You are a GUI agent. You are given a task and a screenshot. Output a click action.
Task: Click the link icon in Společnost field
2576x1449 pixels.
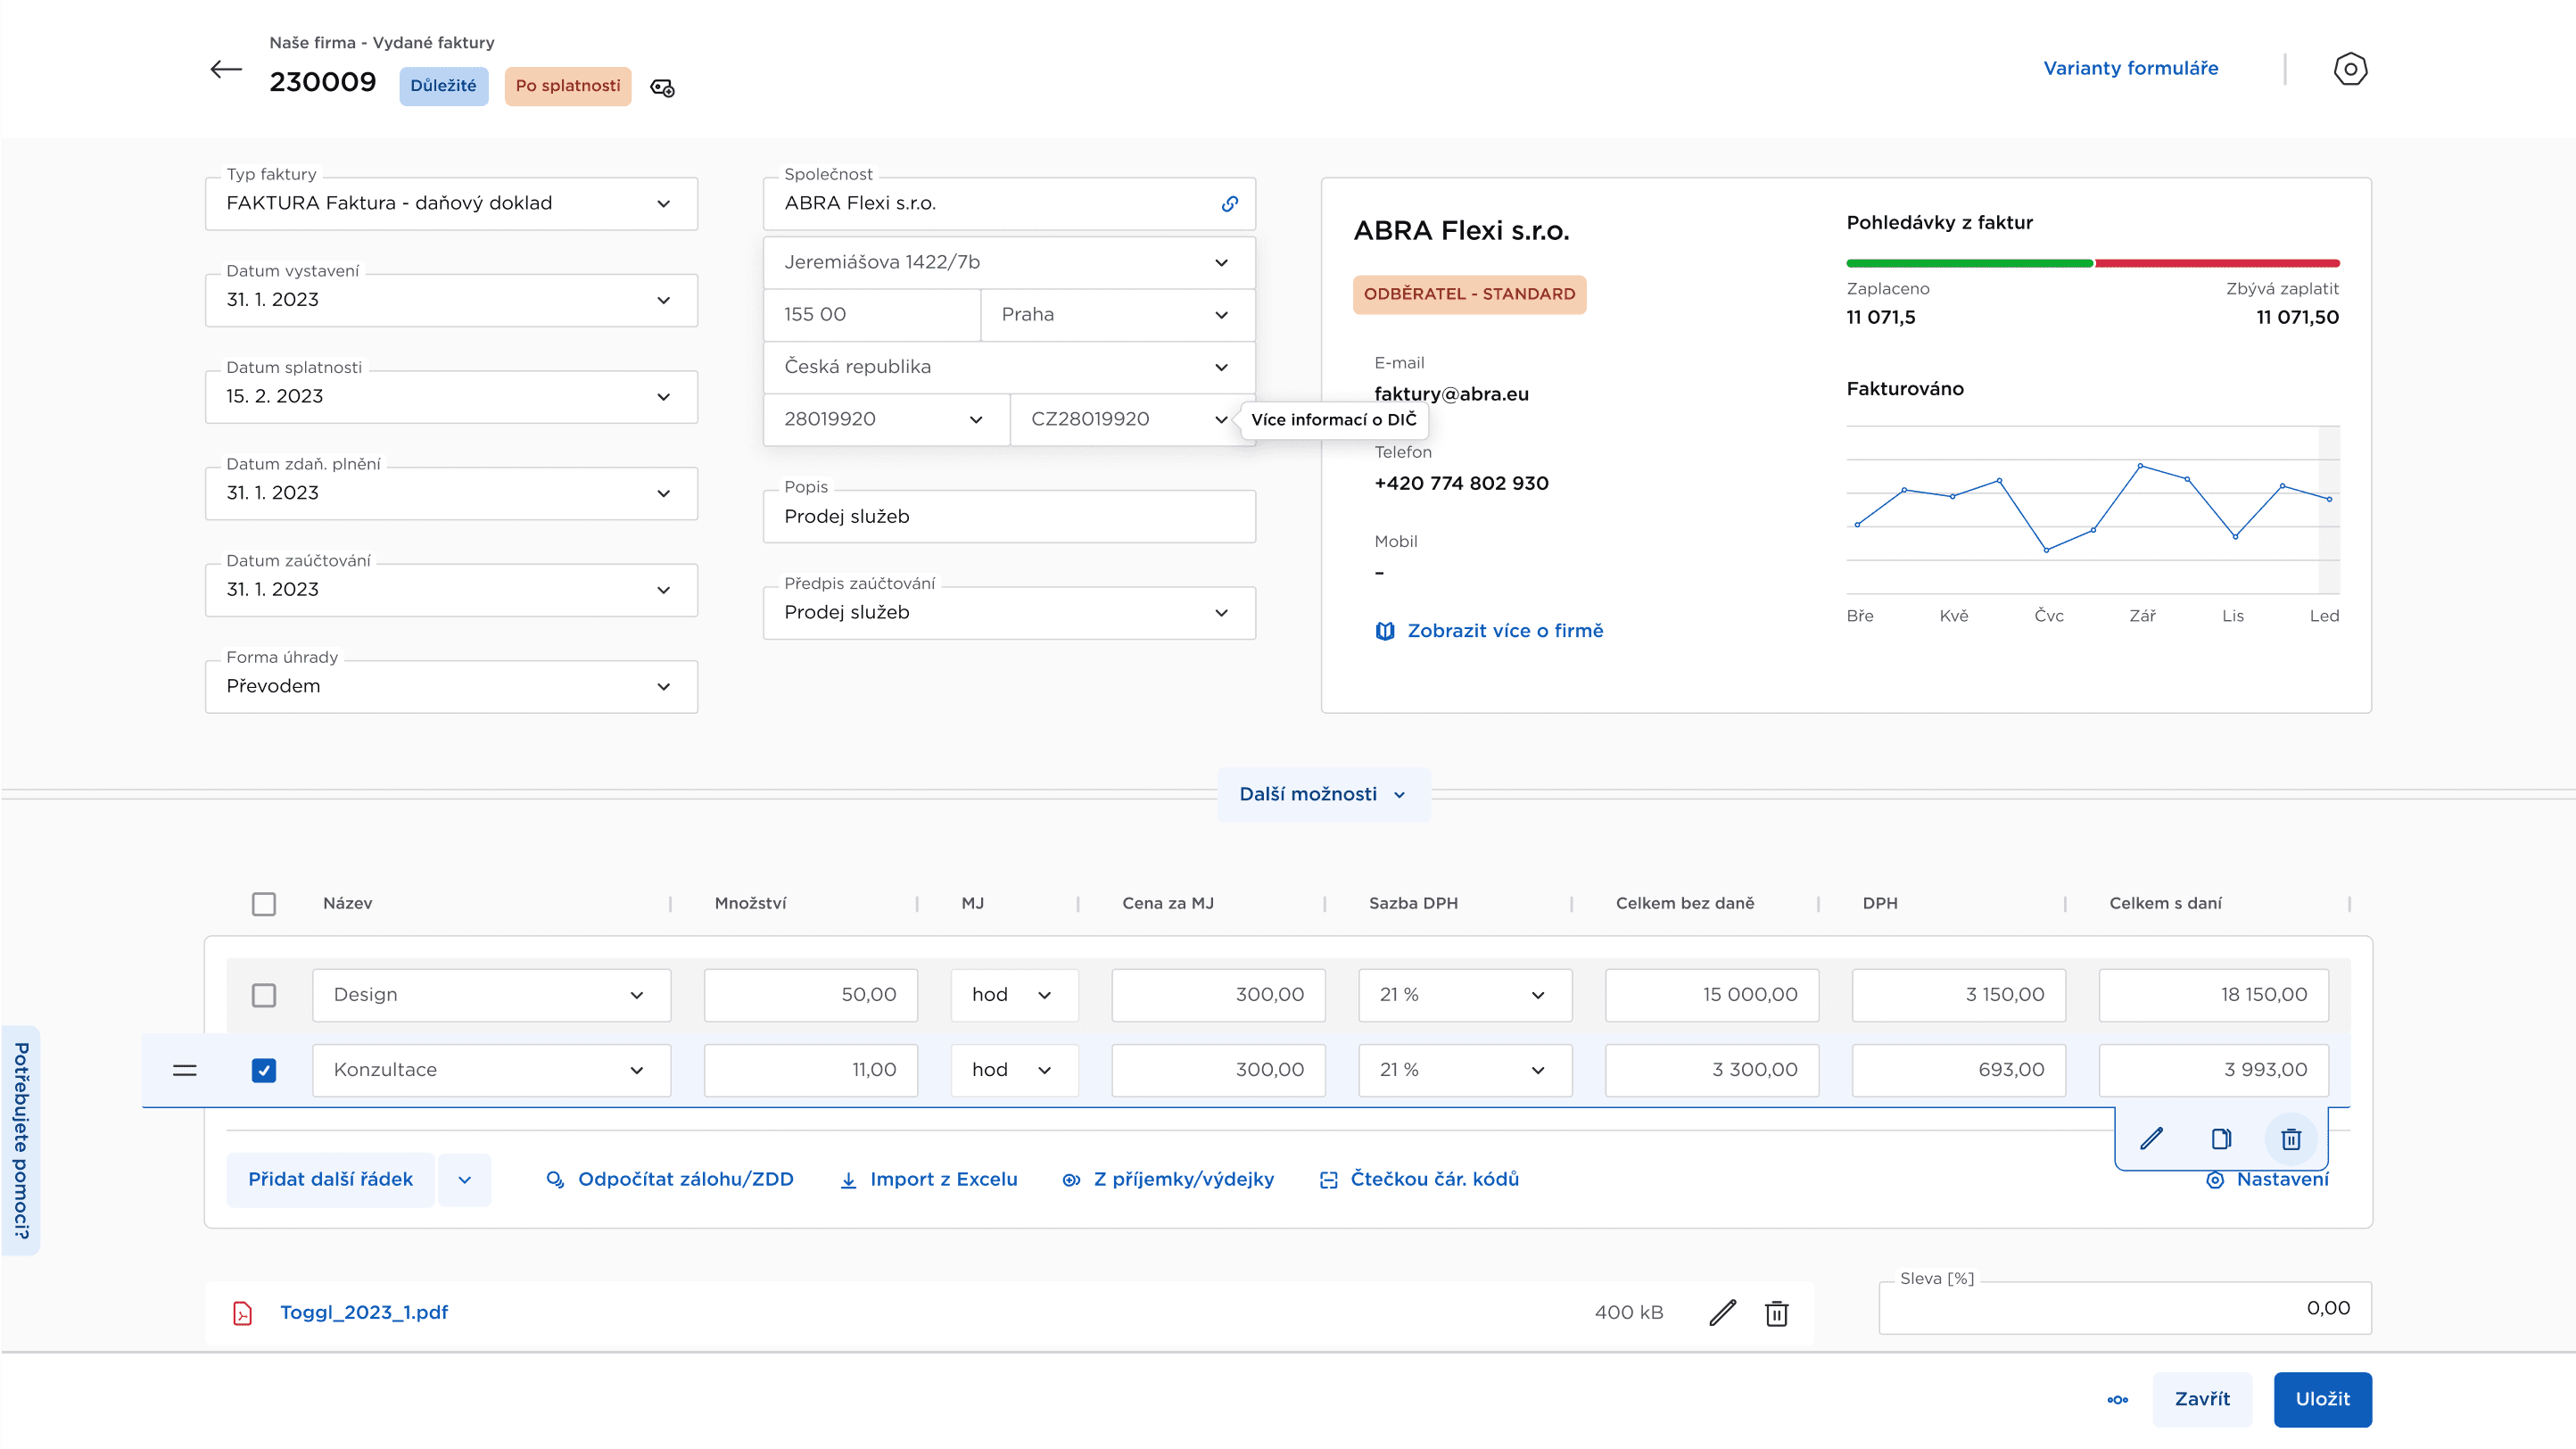tap(1229, 204)
